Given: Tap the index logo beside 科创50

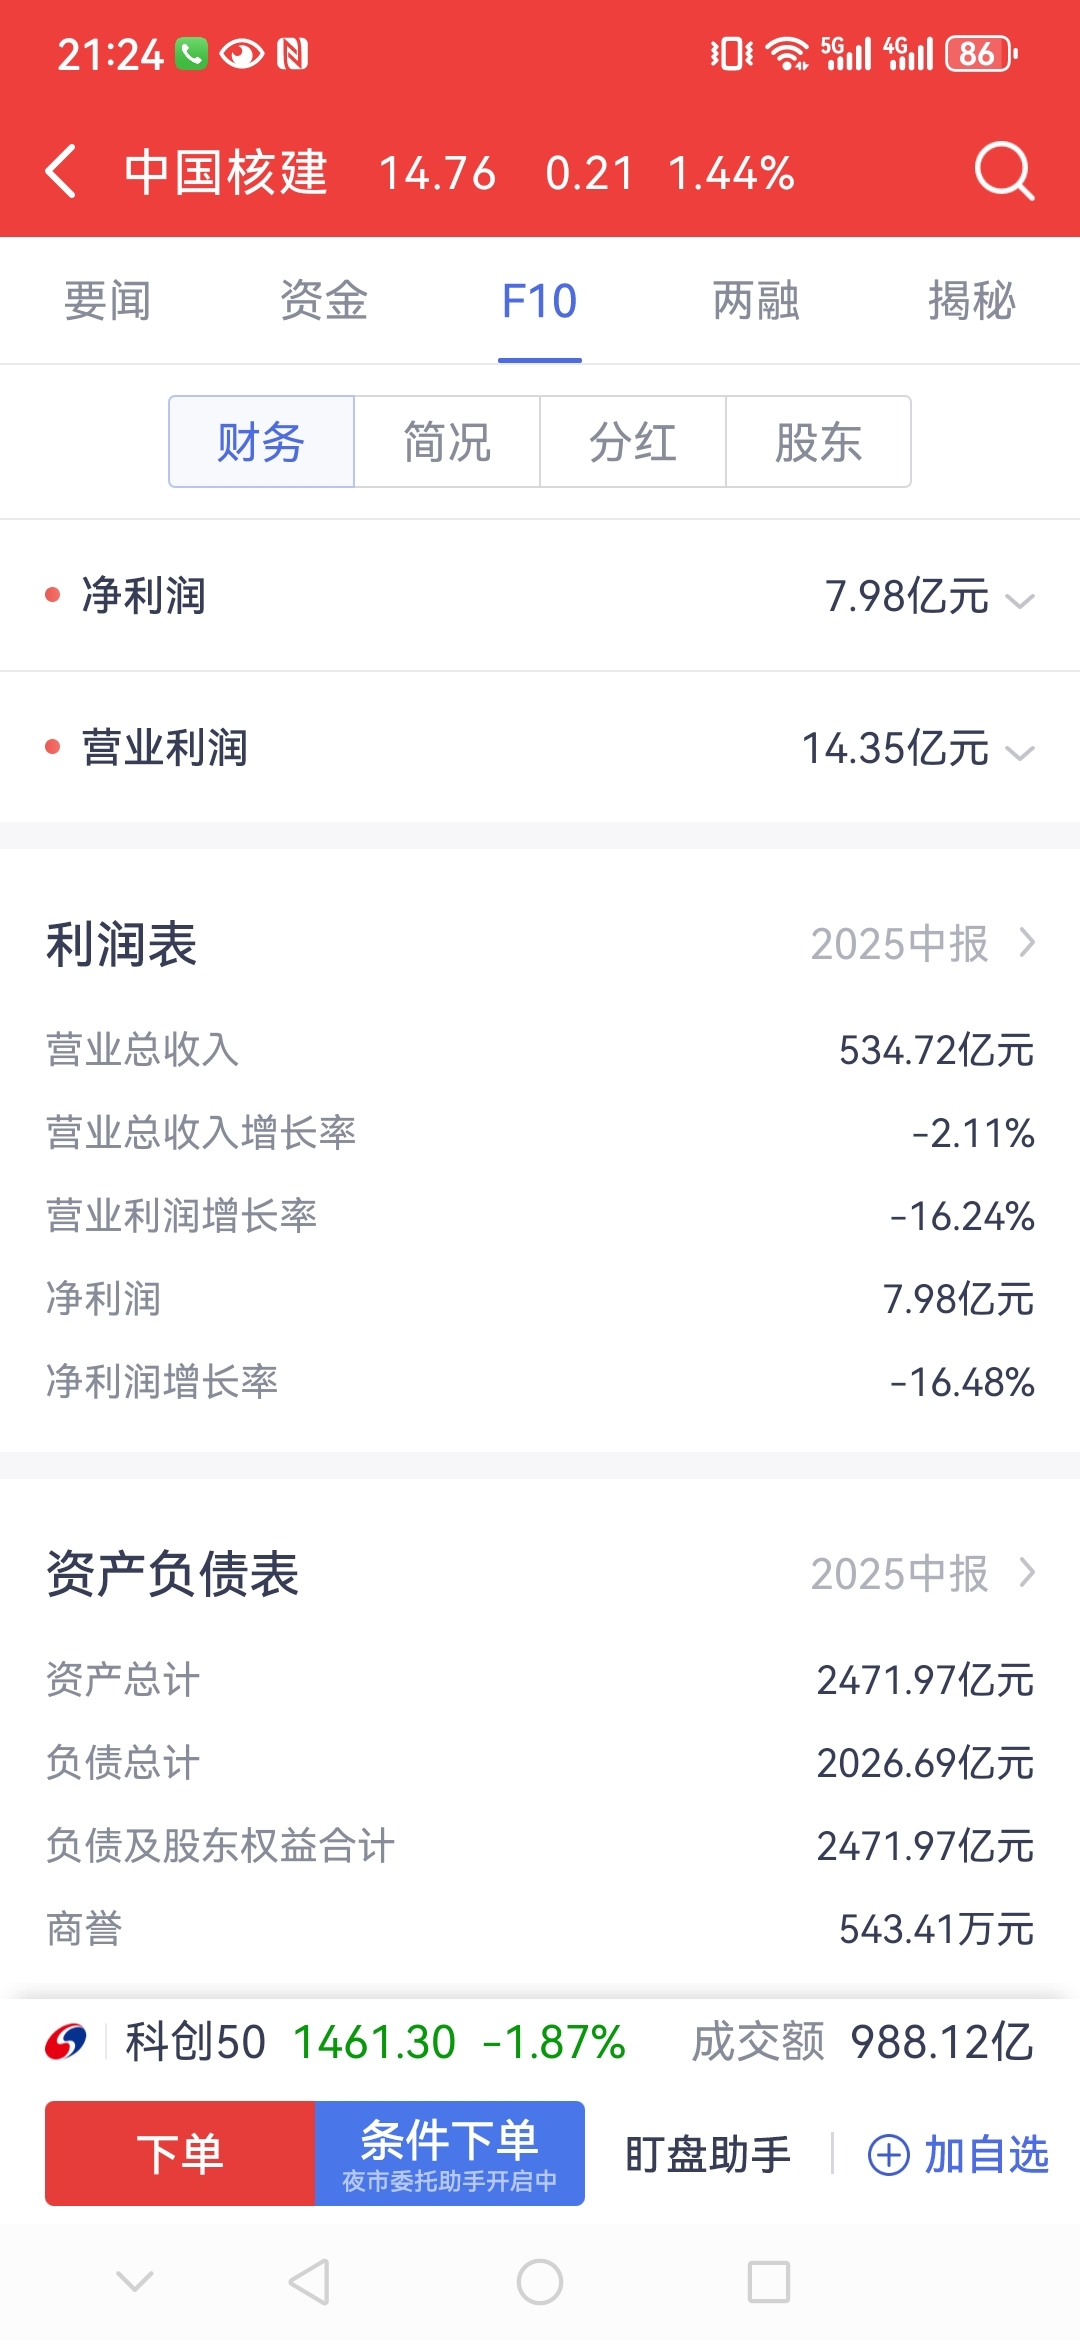Looking at the screenshot, I should (66, 2042).
